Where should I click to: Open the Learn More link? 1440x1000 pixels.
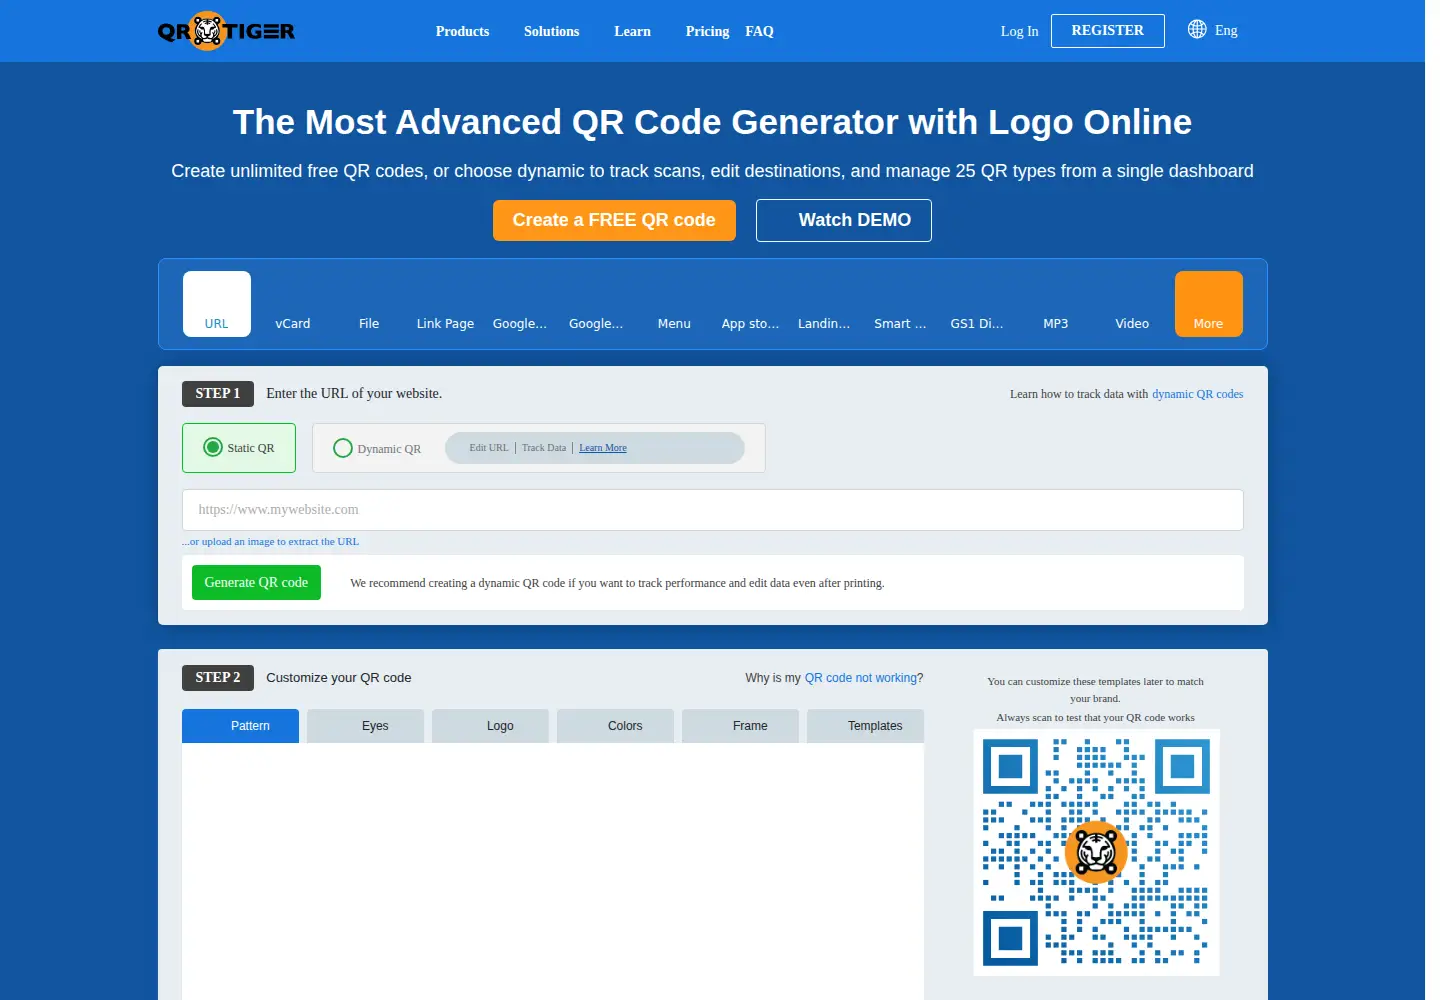(x=603, y=448)
